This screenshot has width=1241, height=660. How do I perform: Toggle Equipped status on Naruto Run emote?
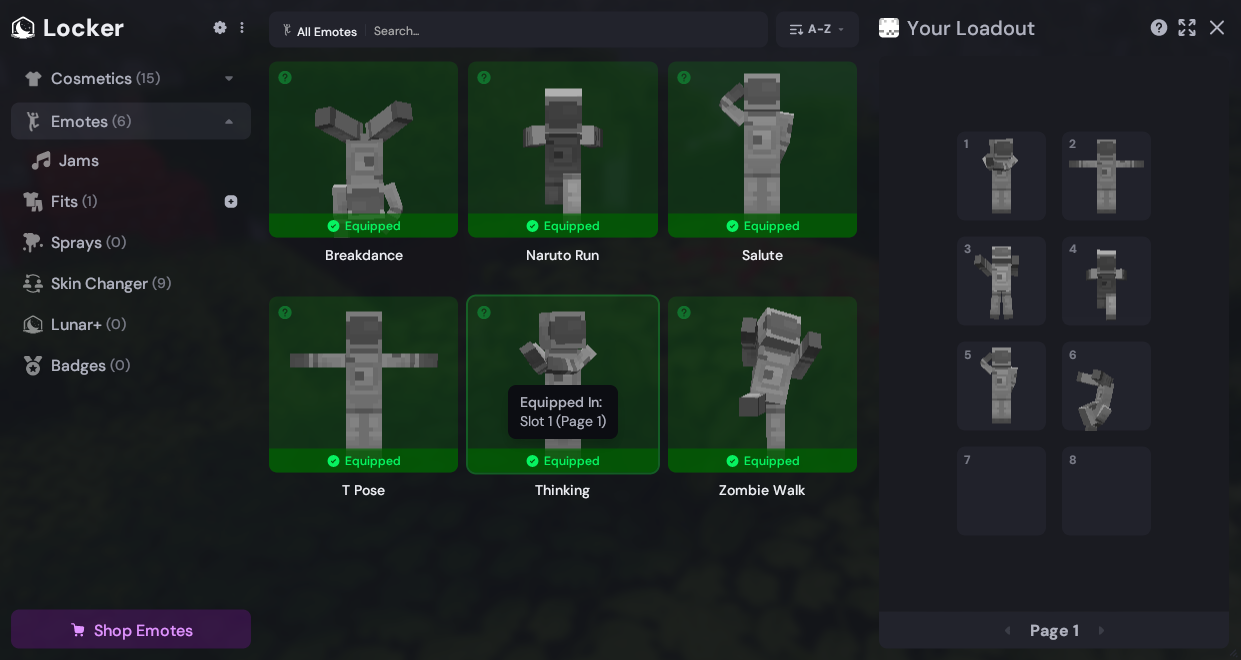coord(563,226)
